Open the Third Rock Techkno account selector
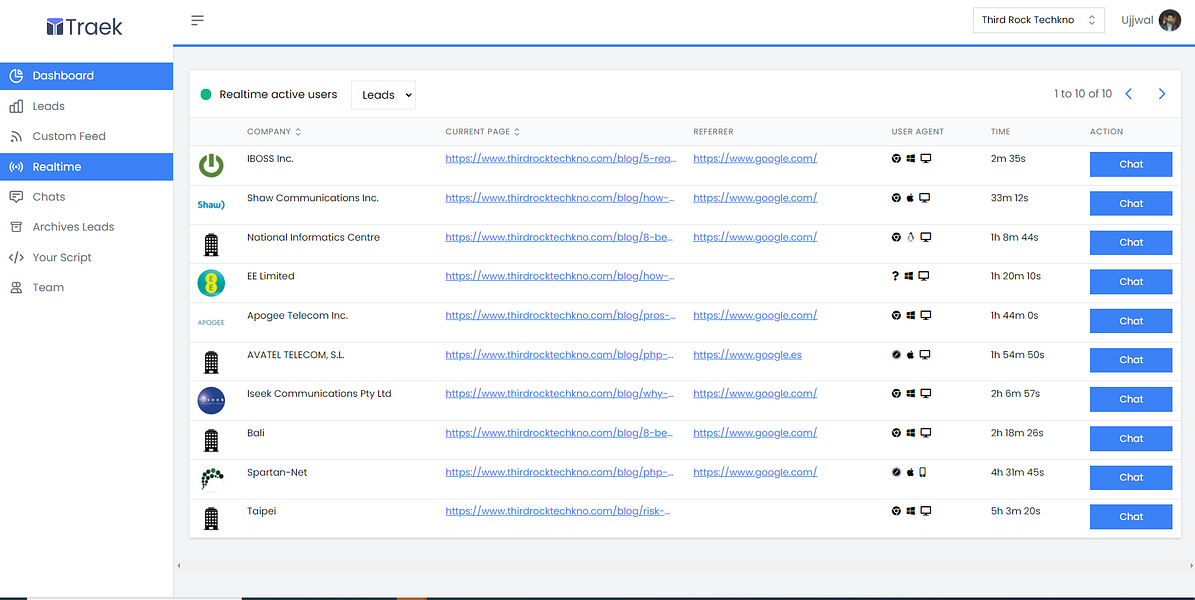The width and height of the screenshot is (1195, 600). click(1039, 20)
